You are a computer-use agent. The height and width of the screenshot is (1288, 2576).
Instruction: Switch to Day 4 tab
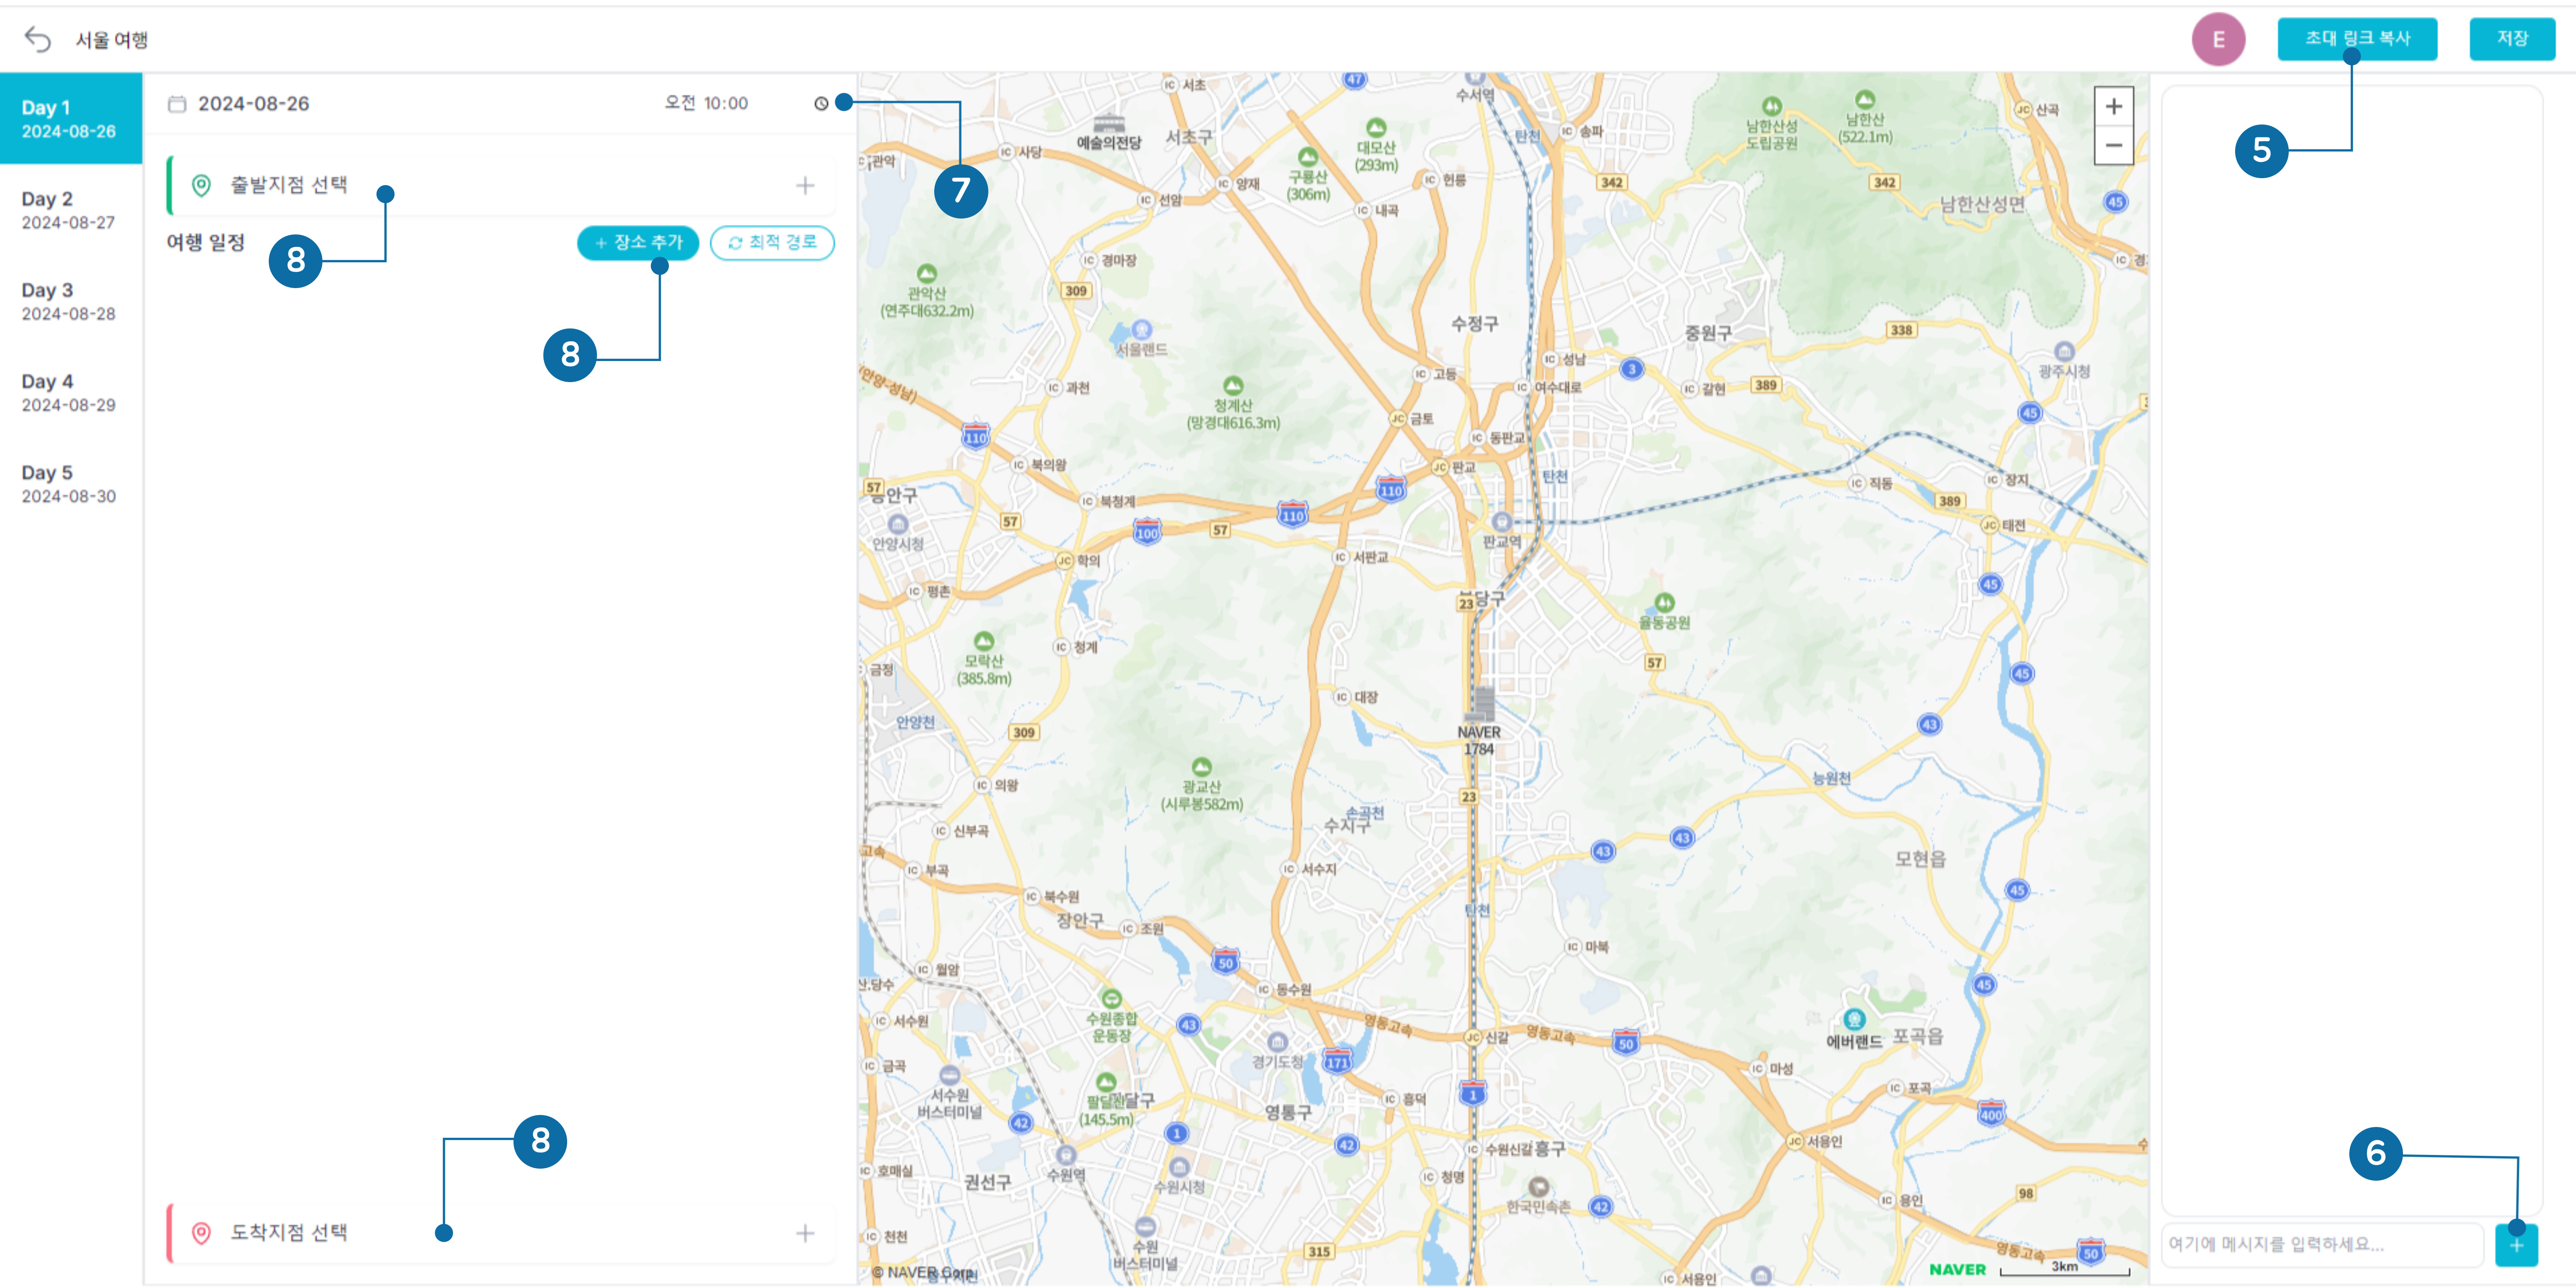70,392
